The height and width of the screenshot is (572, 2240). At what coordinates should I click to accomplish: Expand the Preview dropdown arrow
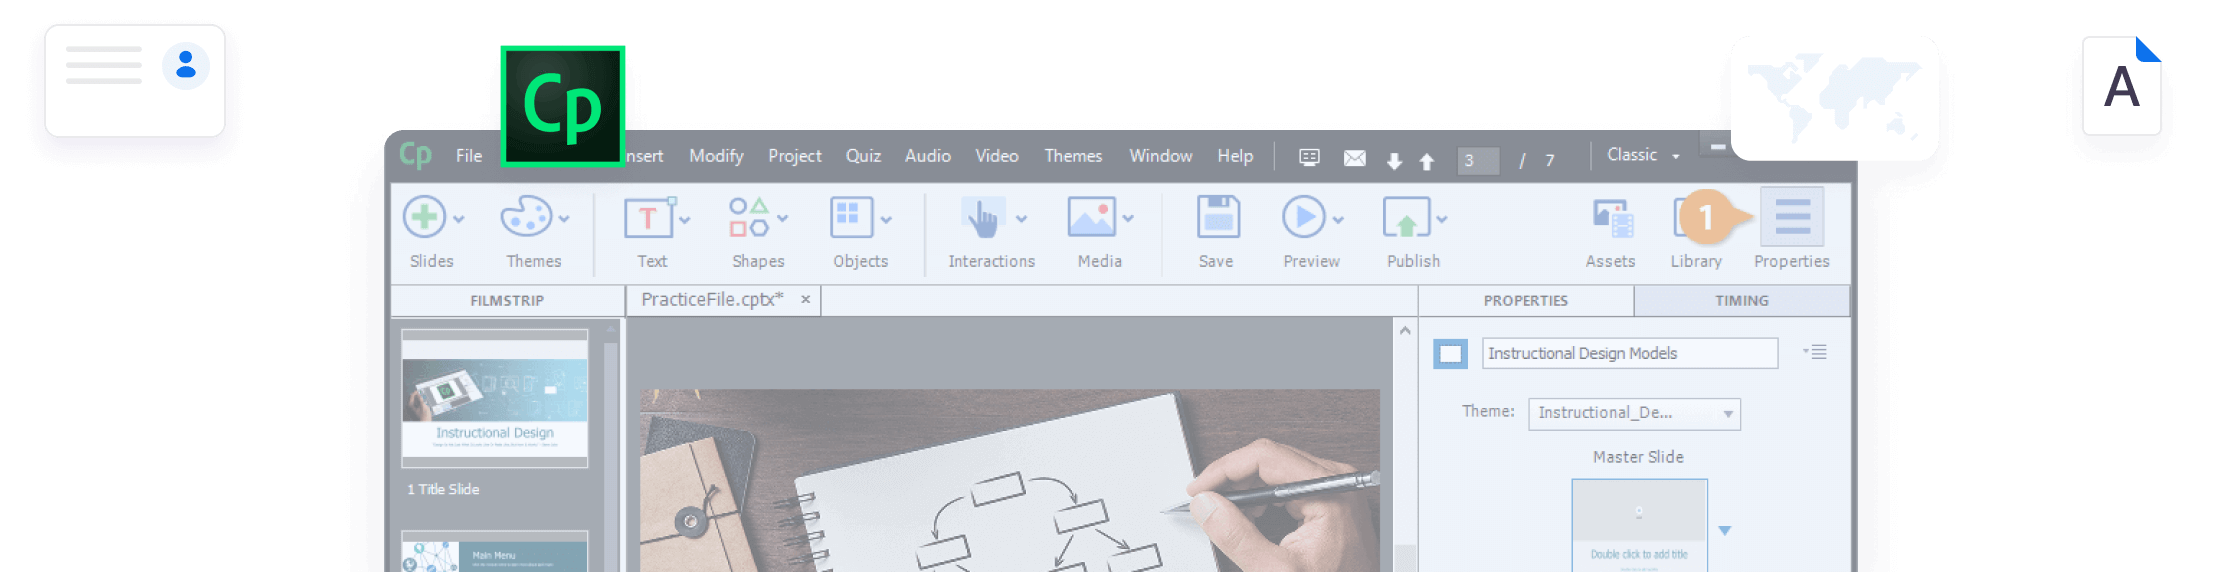click(1338, 220)
